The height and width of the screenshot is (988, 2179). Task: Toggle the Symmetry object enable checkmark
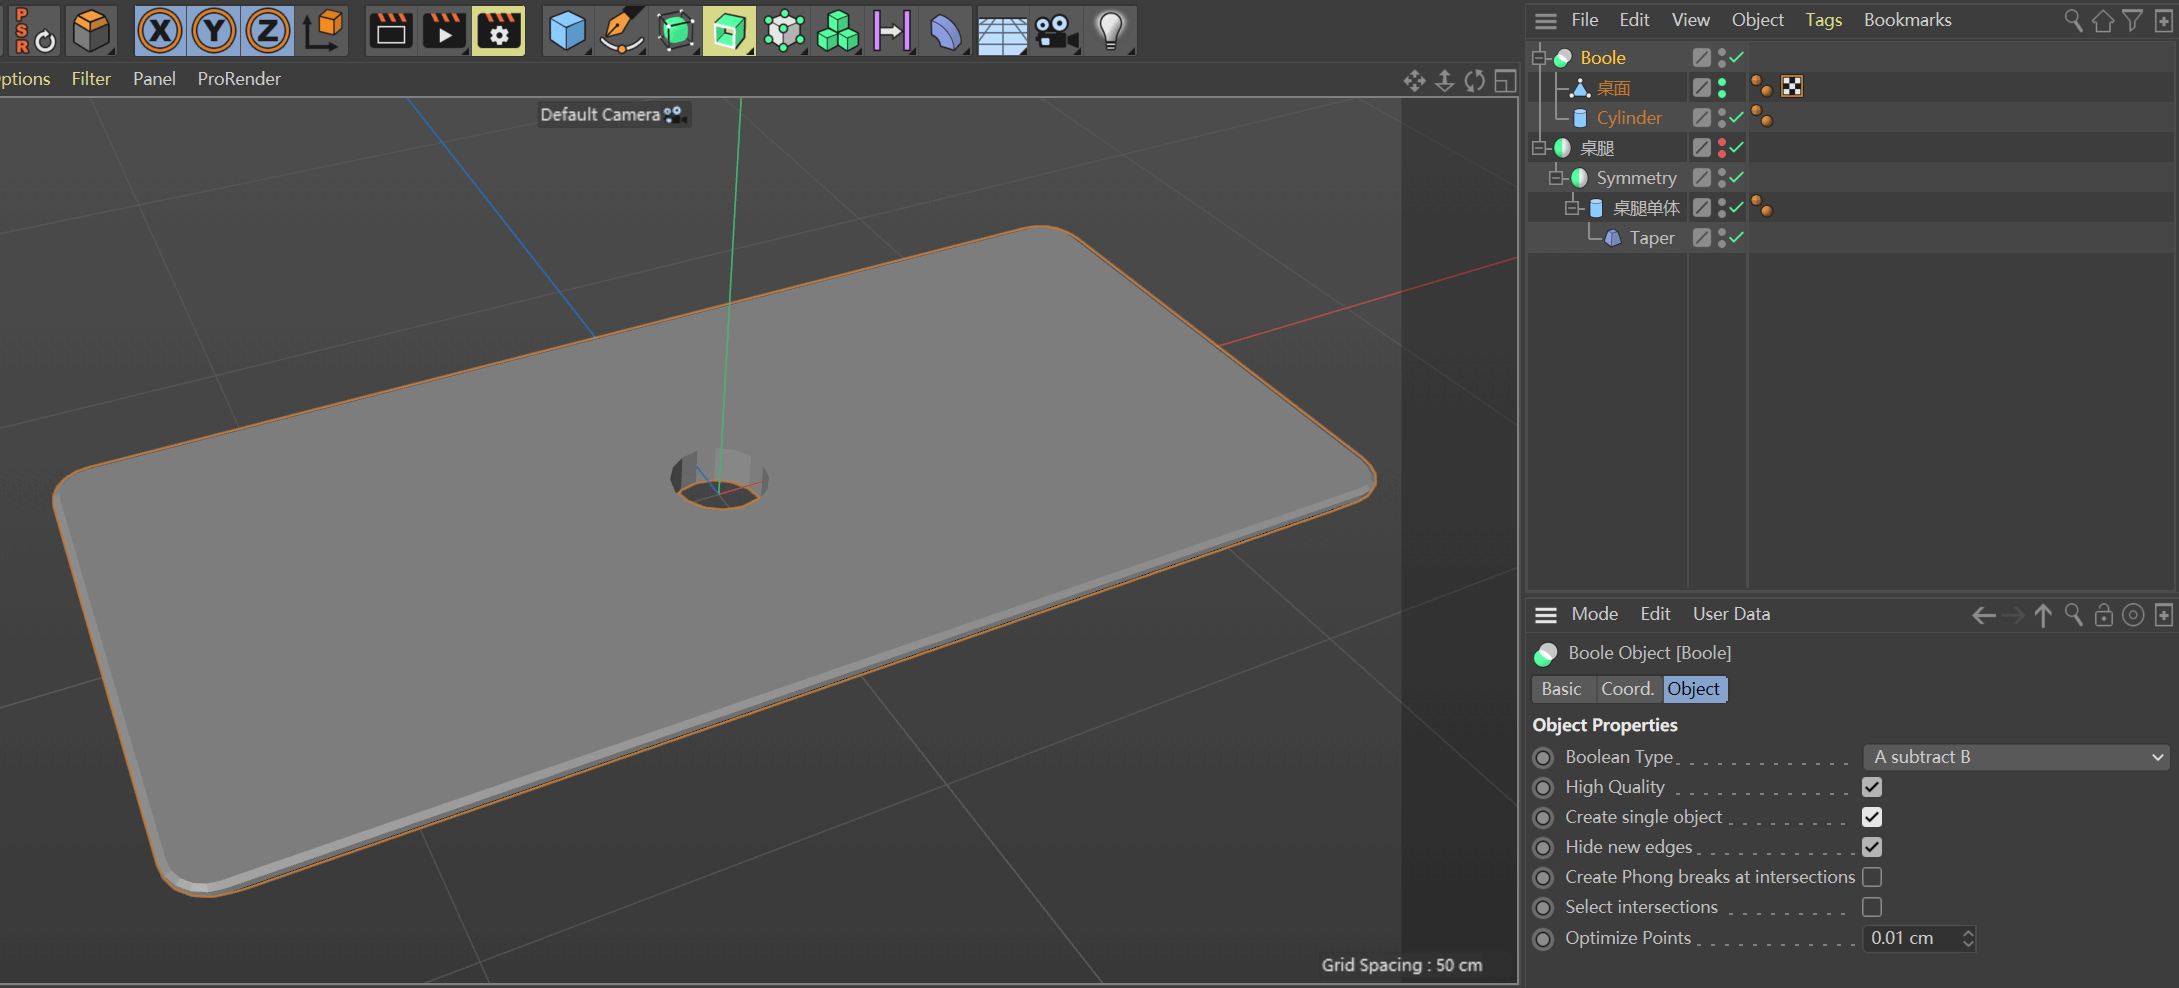click(1737, 177)
